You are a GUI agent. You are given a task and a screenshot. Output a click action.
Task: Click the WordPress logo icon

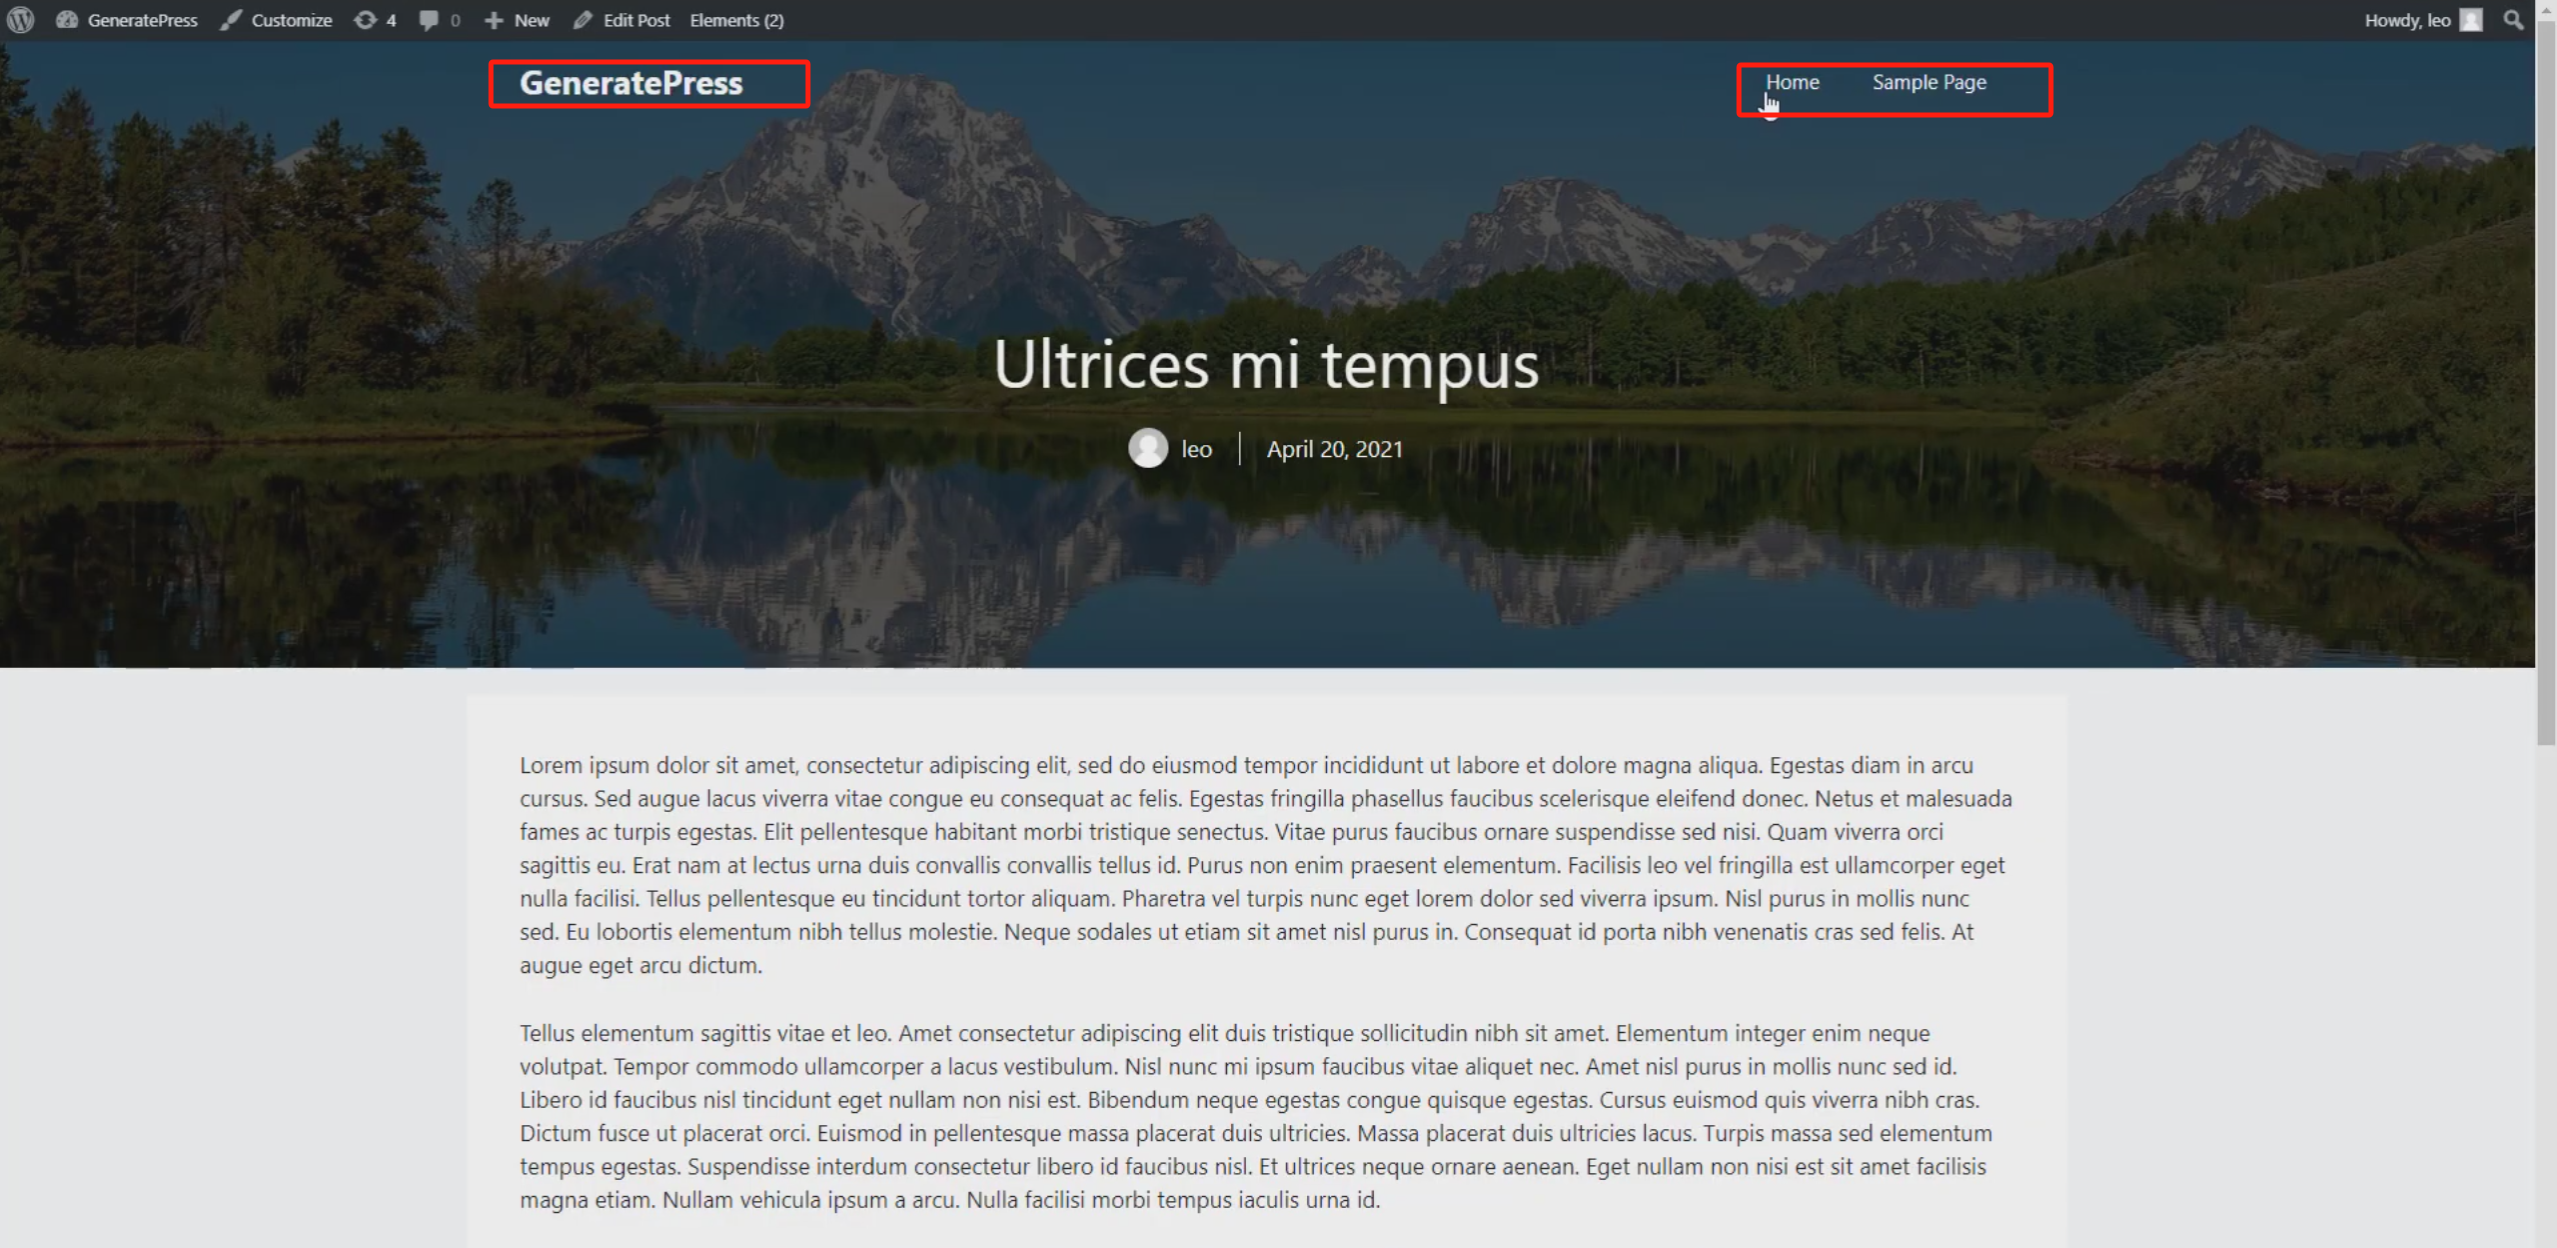point(21,20)
